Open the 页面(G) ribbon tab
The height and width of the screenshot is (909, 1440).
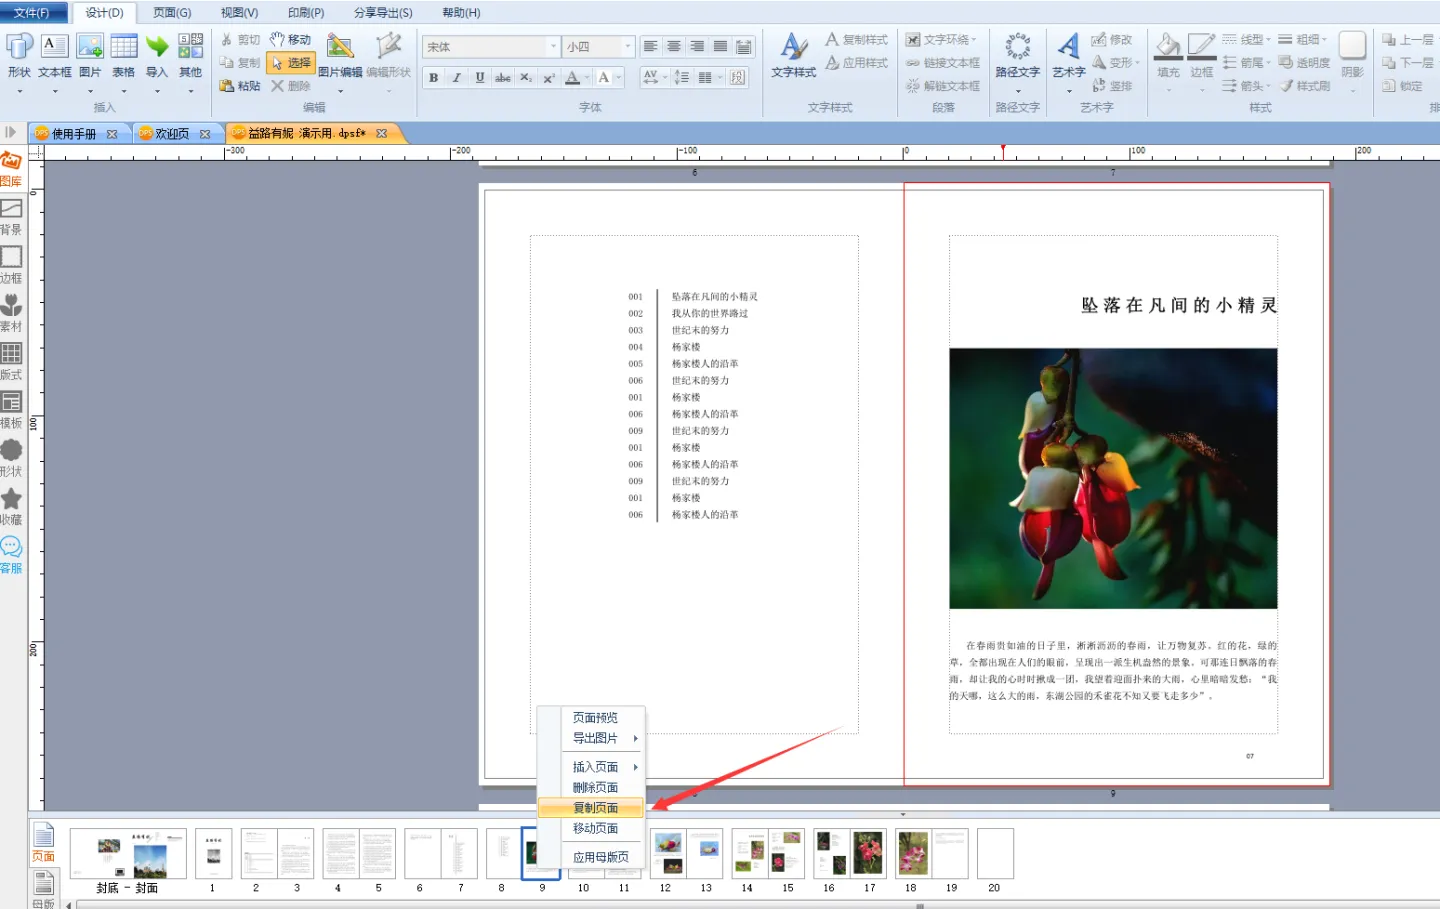[x=172, y=13]
